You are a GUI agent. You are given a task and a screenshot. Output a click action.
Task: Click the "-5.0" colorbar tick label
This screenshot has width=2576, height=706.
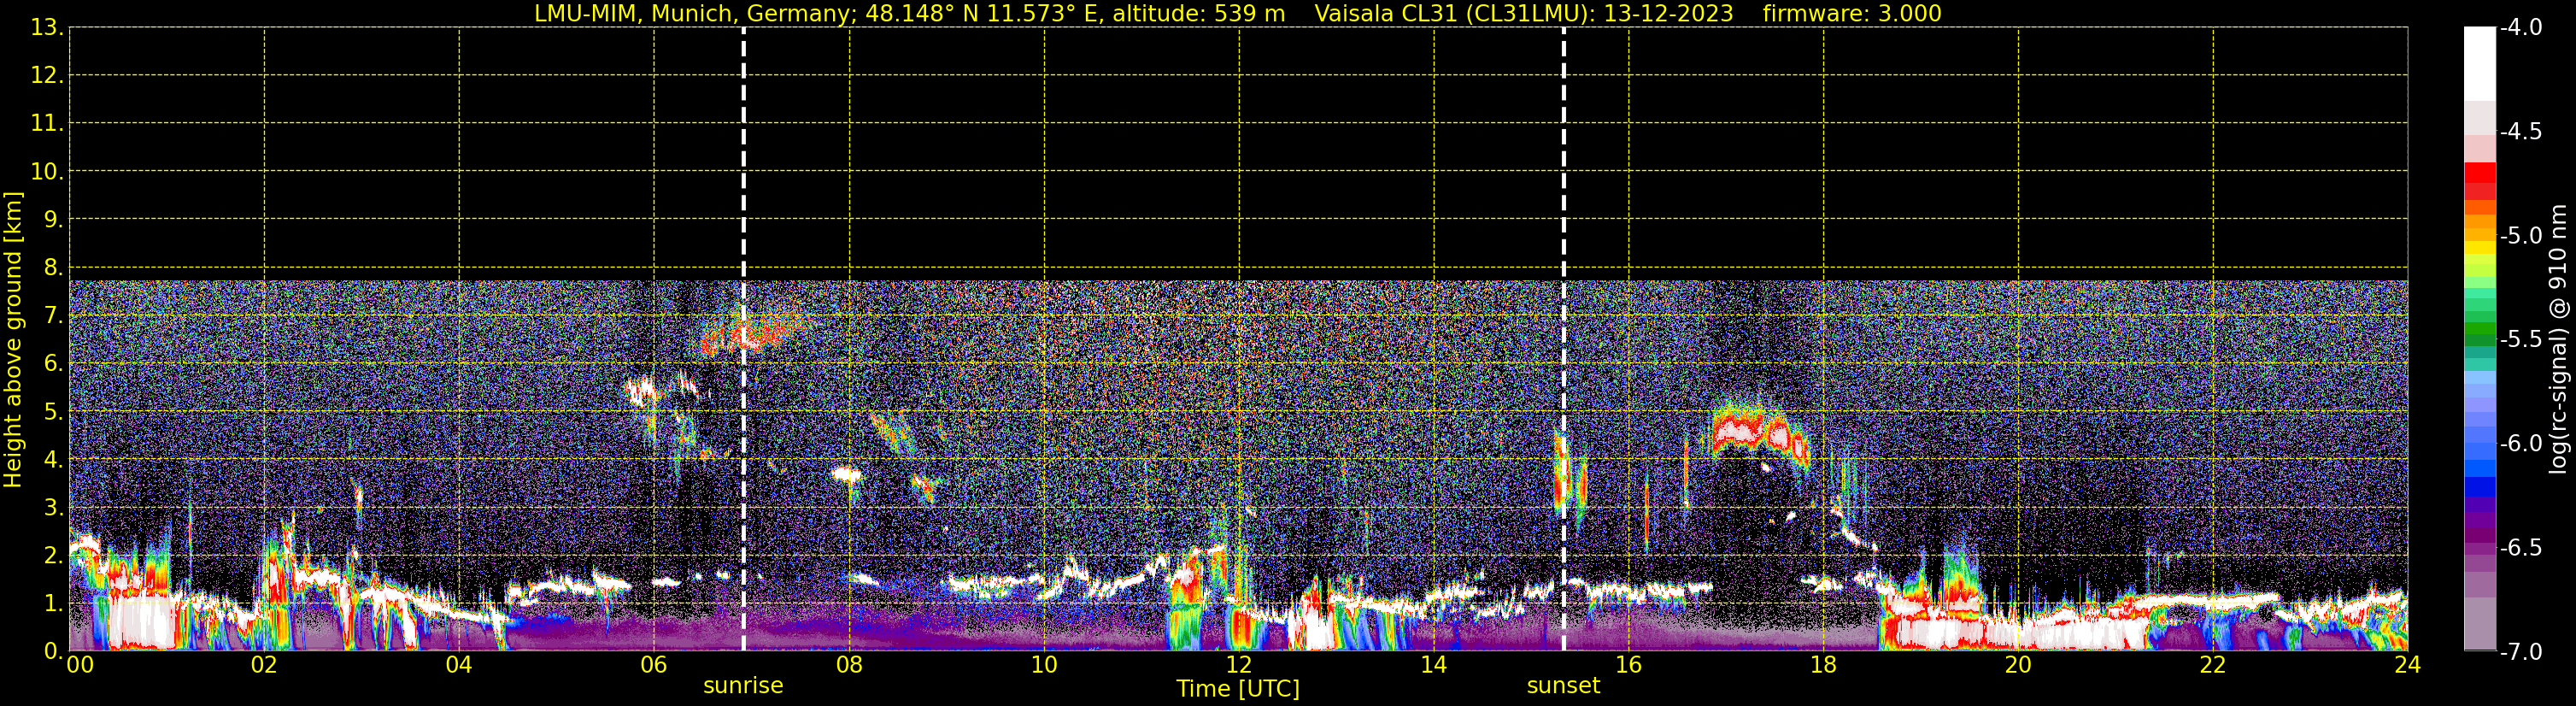pos(2520,235)
